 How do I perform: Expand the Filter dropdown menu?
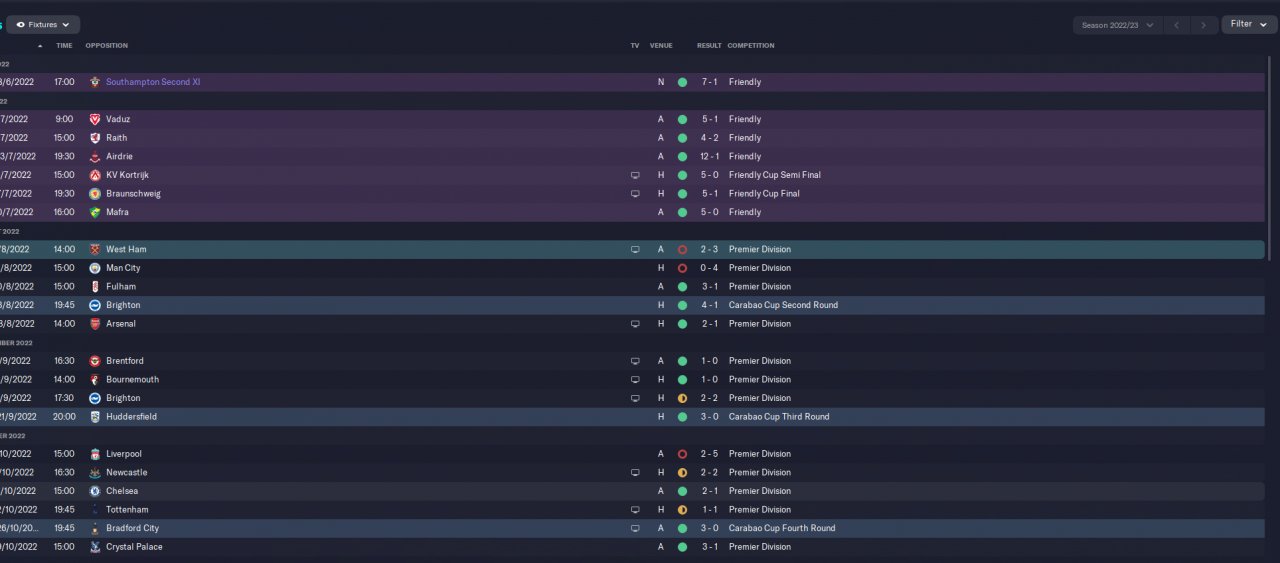point(1248,24)
